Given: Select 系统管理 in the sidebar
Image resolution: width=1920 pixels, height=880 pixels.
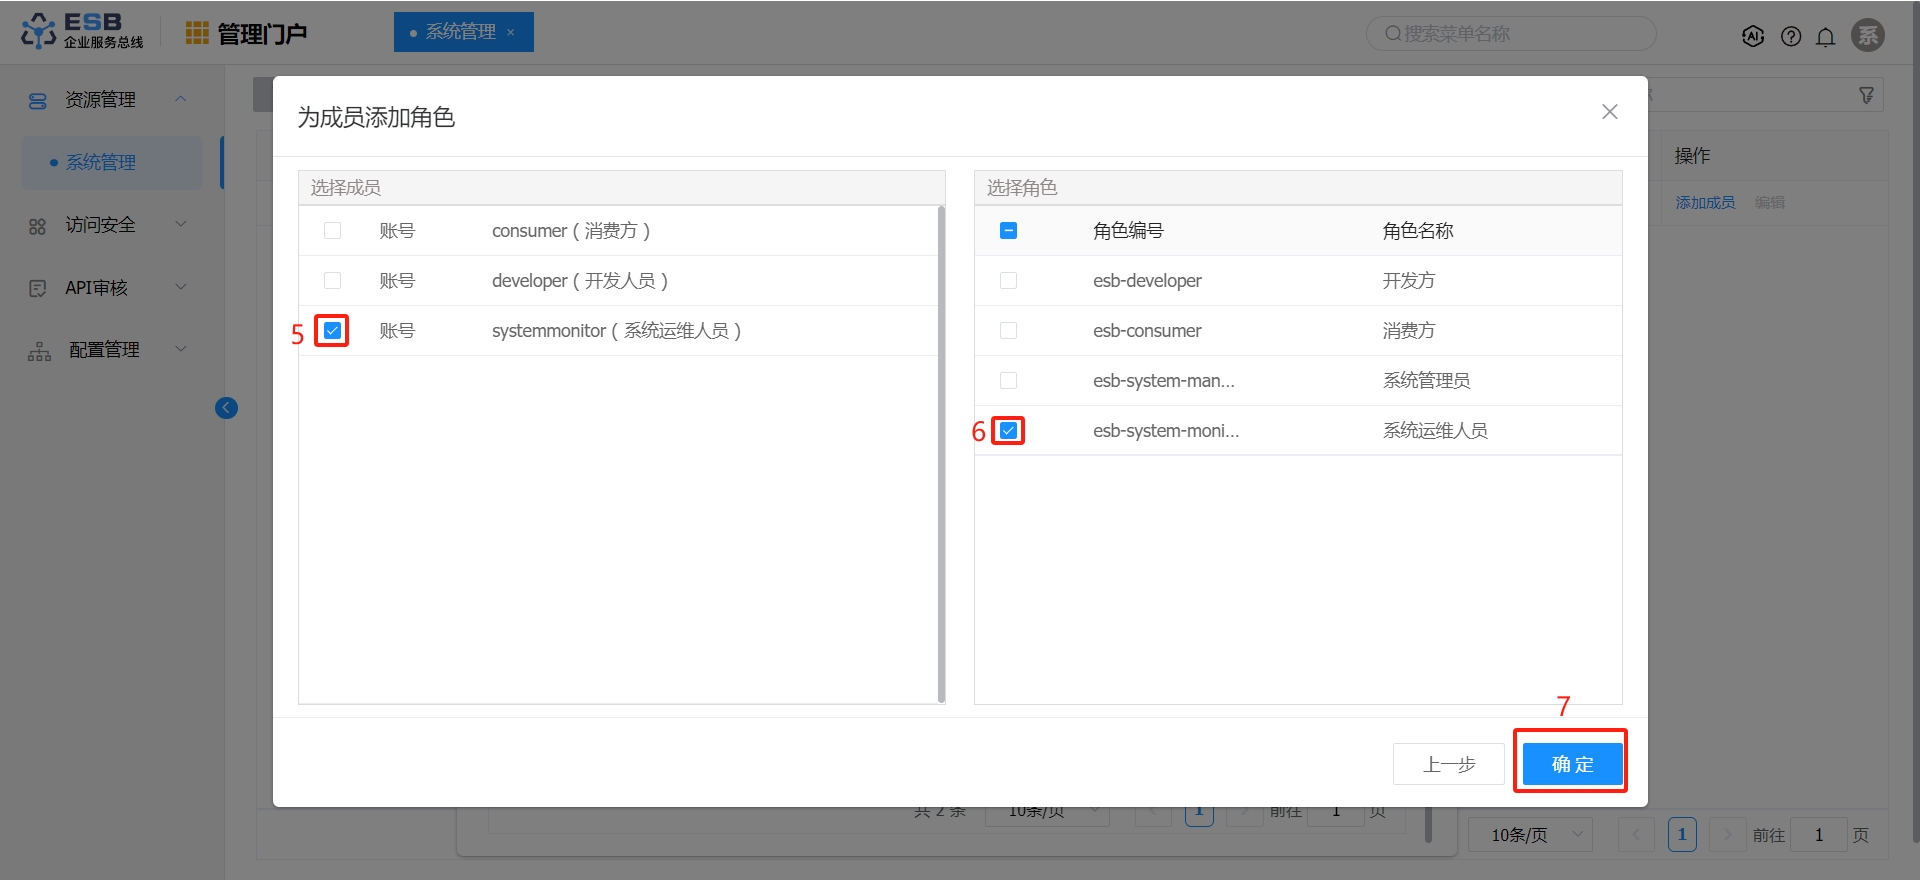Looking at the screenshot, I should 112,162.
